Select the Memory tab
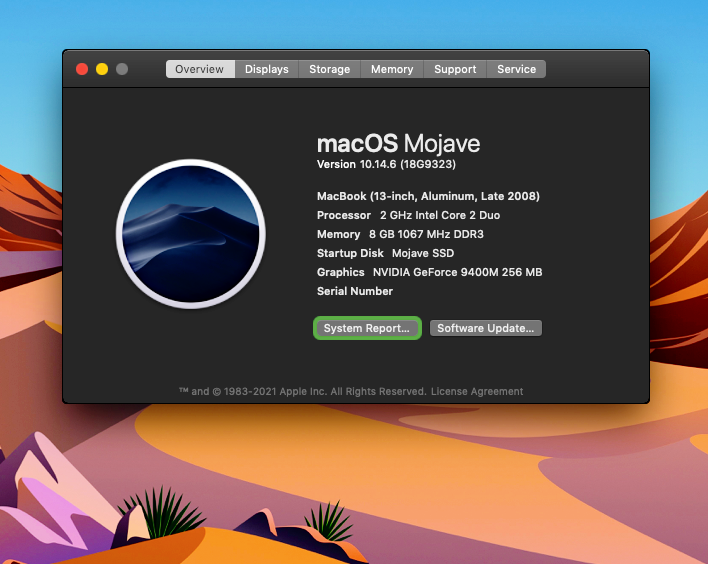Image resolution: width=708 pixels, height=564 pixels. tap(392, 69)
